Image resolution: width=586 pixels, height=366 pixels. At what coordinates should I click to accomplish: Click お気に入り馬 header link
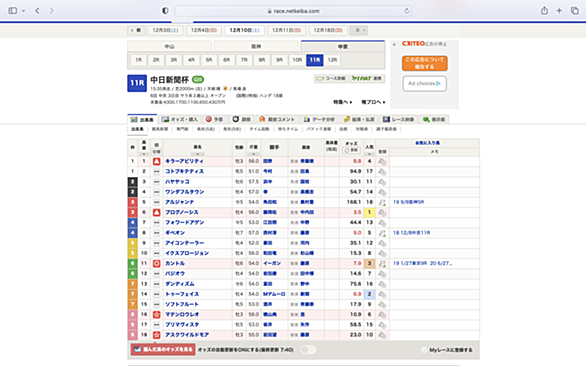428,143
